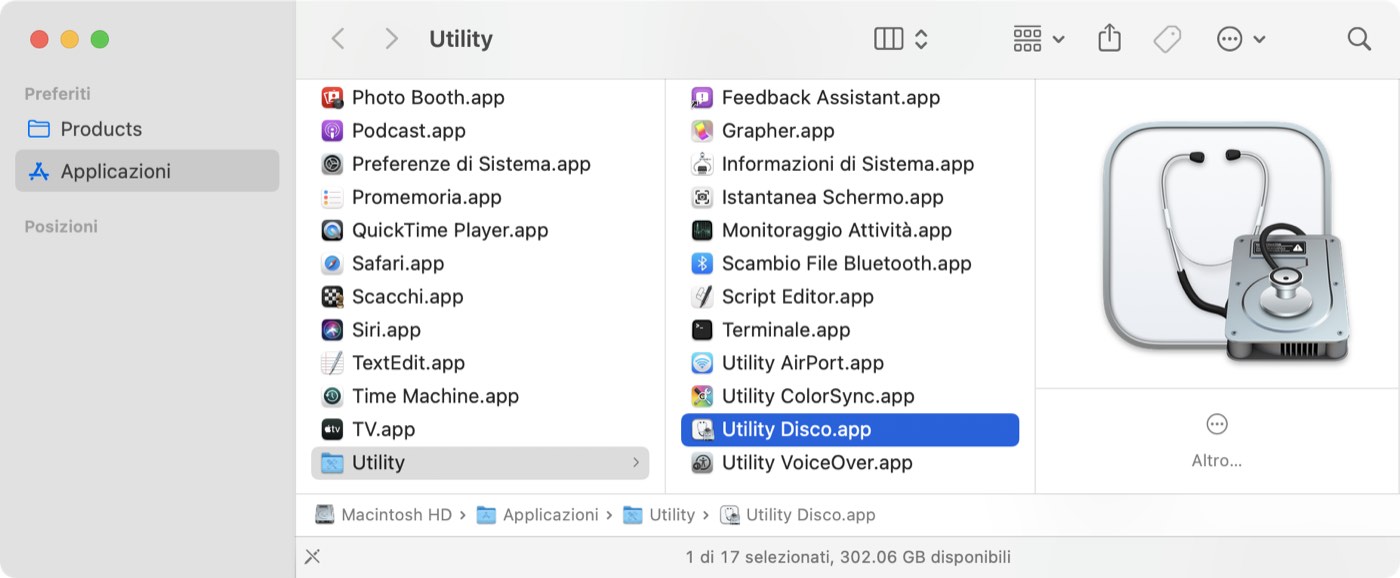Expand the Utility folder chevron
The width and height of the screenshot is (1400, 578).
pos(636,463)
